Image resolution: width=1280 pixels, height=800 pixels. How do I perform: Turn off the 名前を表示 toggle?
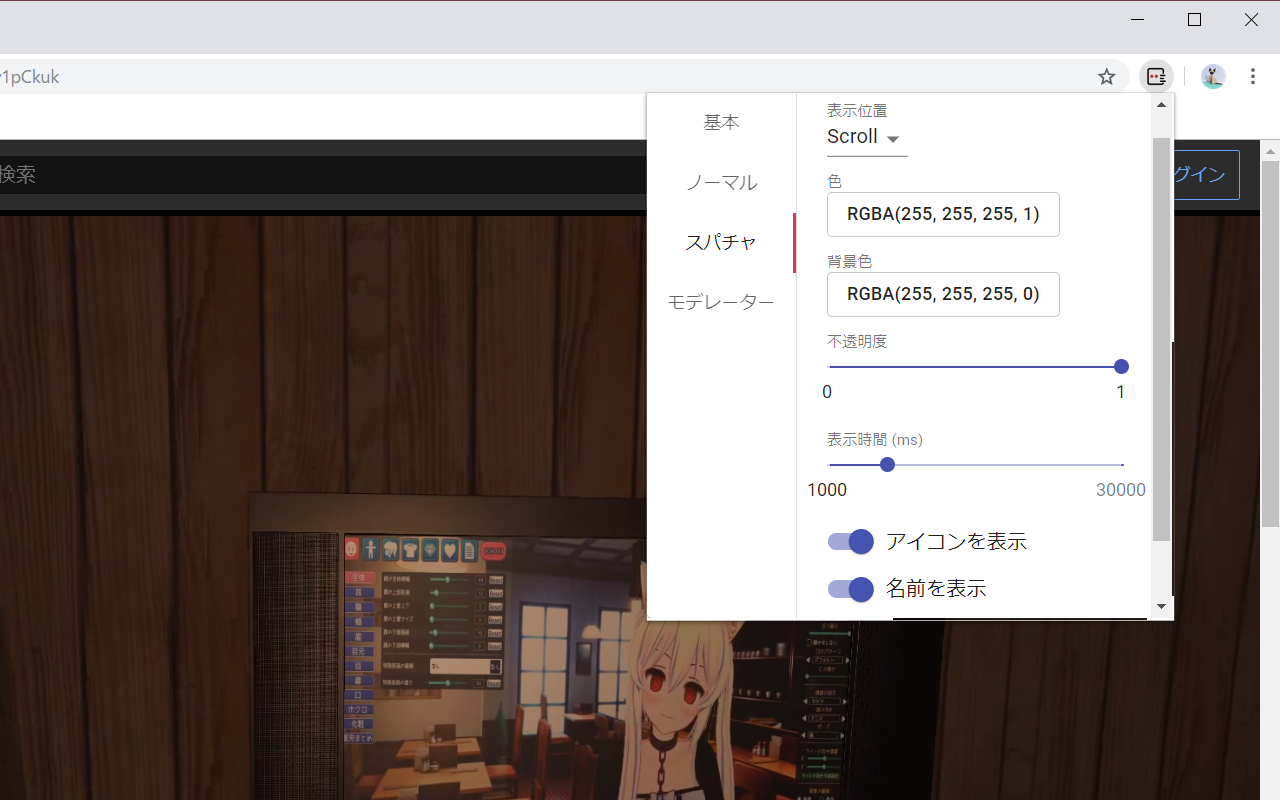point(849,589)
